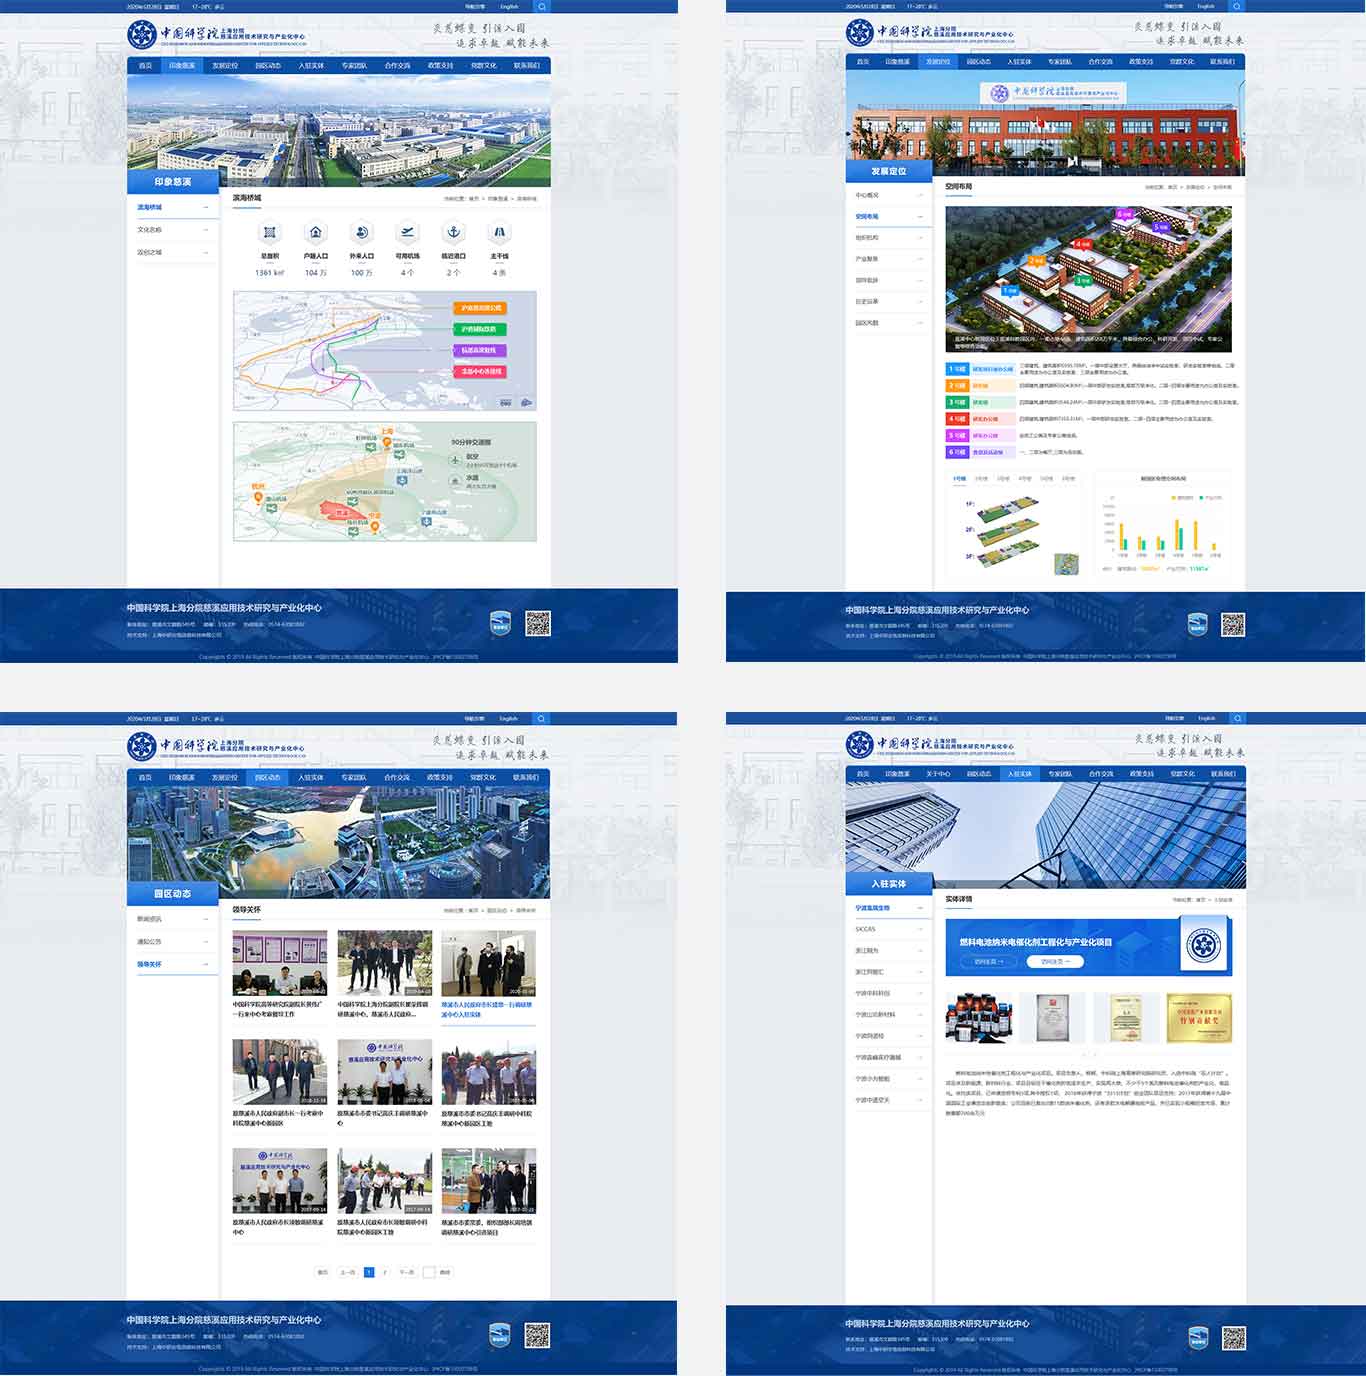This screenshot has width=1366, height=1376.
Task: Click English link on 印象慈溪 page top bar
Action: click(509, 6)
